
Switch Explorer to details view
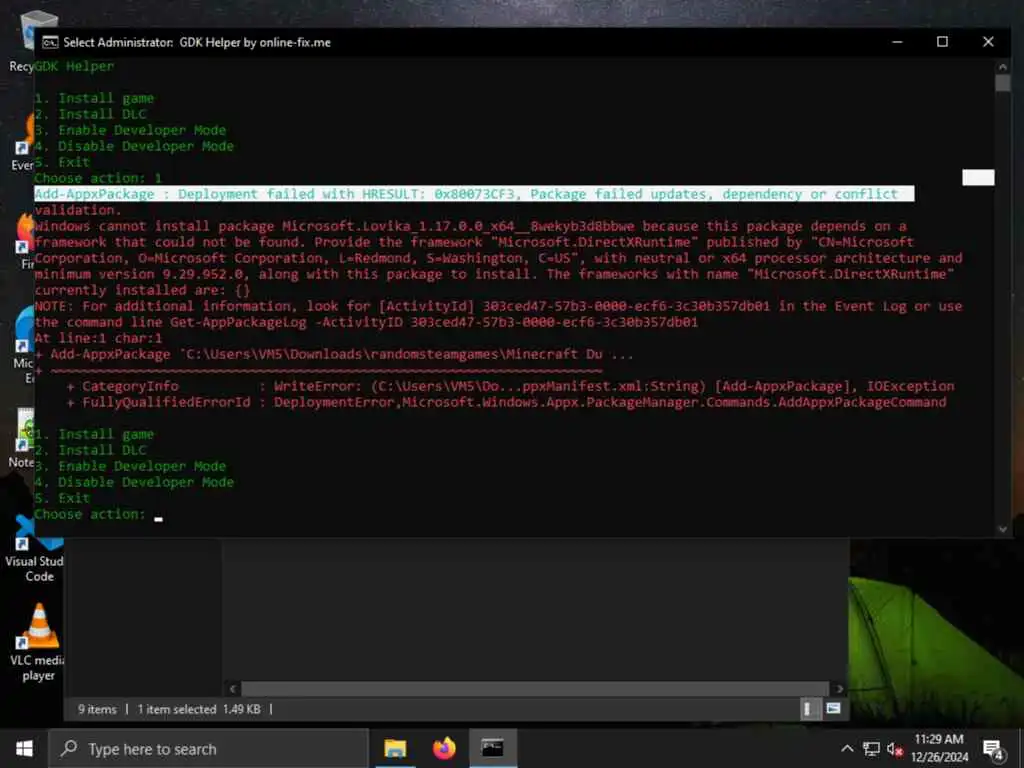click(808, 709)
